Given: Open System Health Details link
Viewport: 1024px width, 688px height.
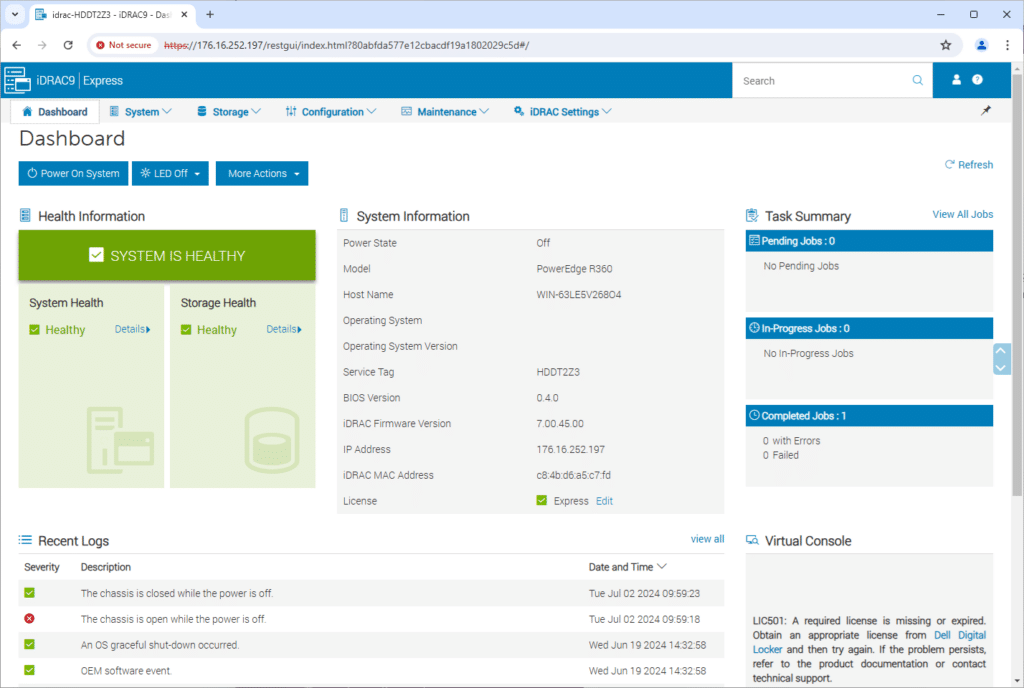Looking at the screenshot, I should pyautogui.click(x=132, y=329).
